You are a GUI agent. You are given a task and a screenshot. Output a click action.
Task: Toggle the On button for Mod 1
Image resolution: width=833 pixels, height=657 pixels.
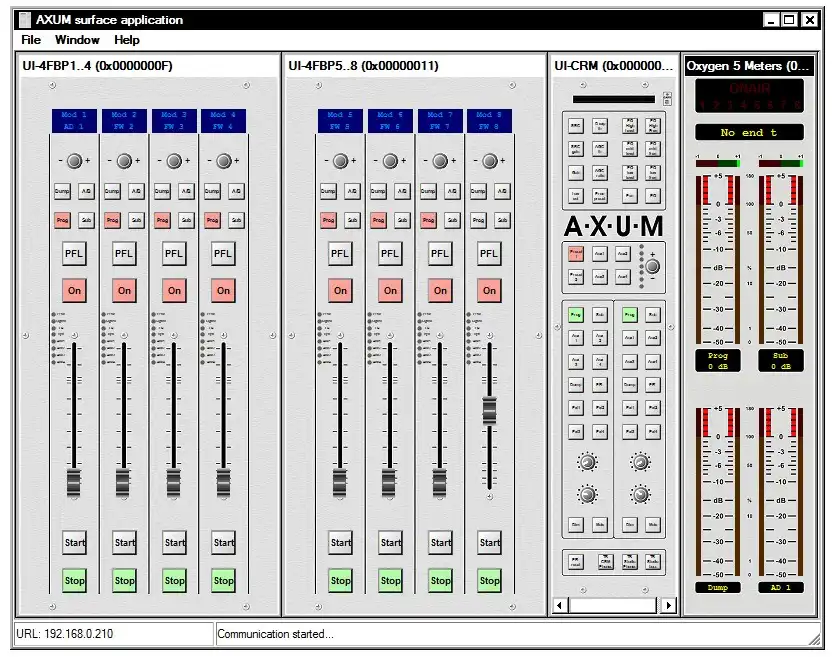[74, 290]
